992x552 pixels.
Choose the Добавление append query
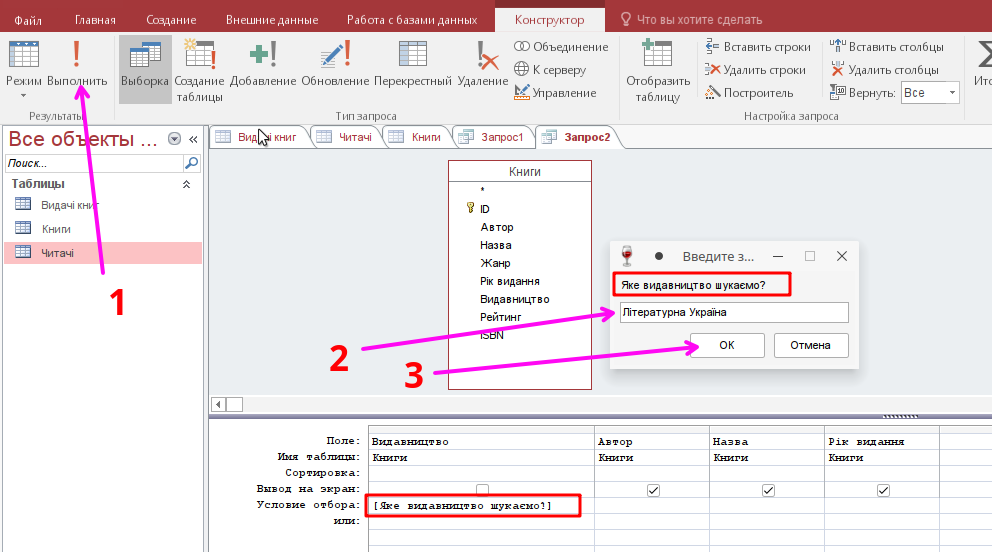(263, 63)
